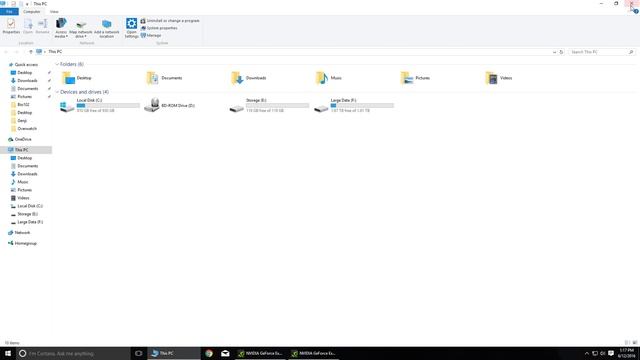
Task: Open Task View on the taskbar
Action: 139,353
